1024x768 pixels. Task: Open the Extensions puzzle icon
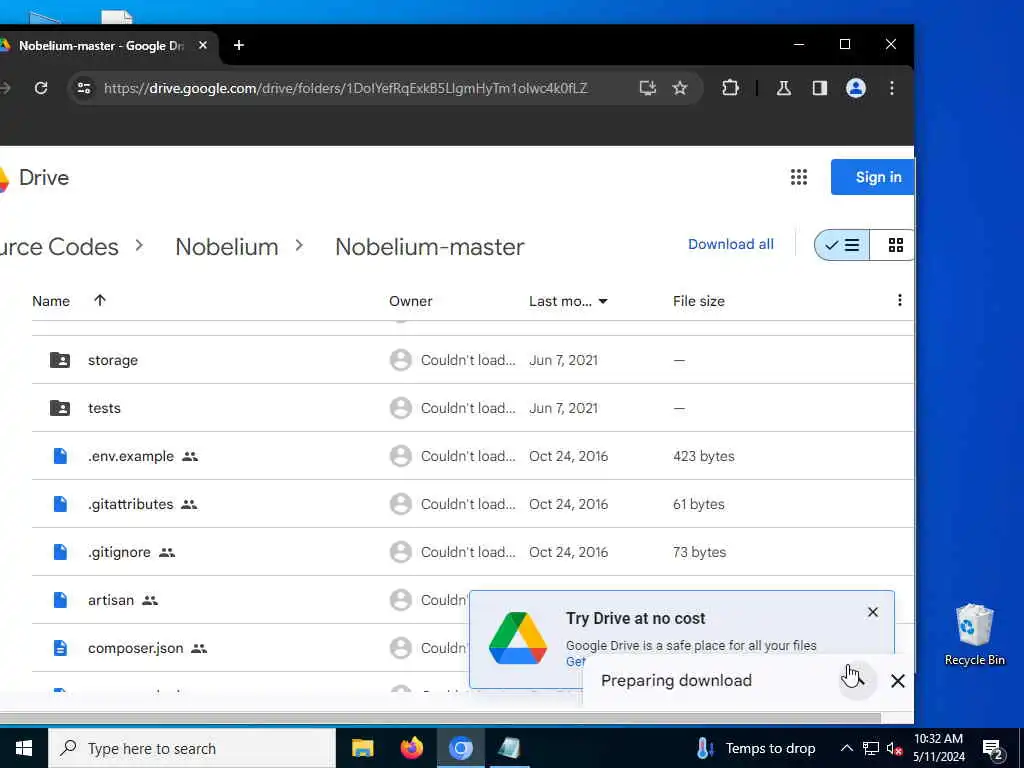[730, 88]
